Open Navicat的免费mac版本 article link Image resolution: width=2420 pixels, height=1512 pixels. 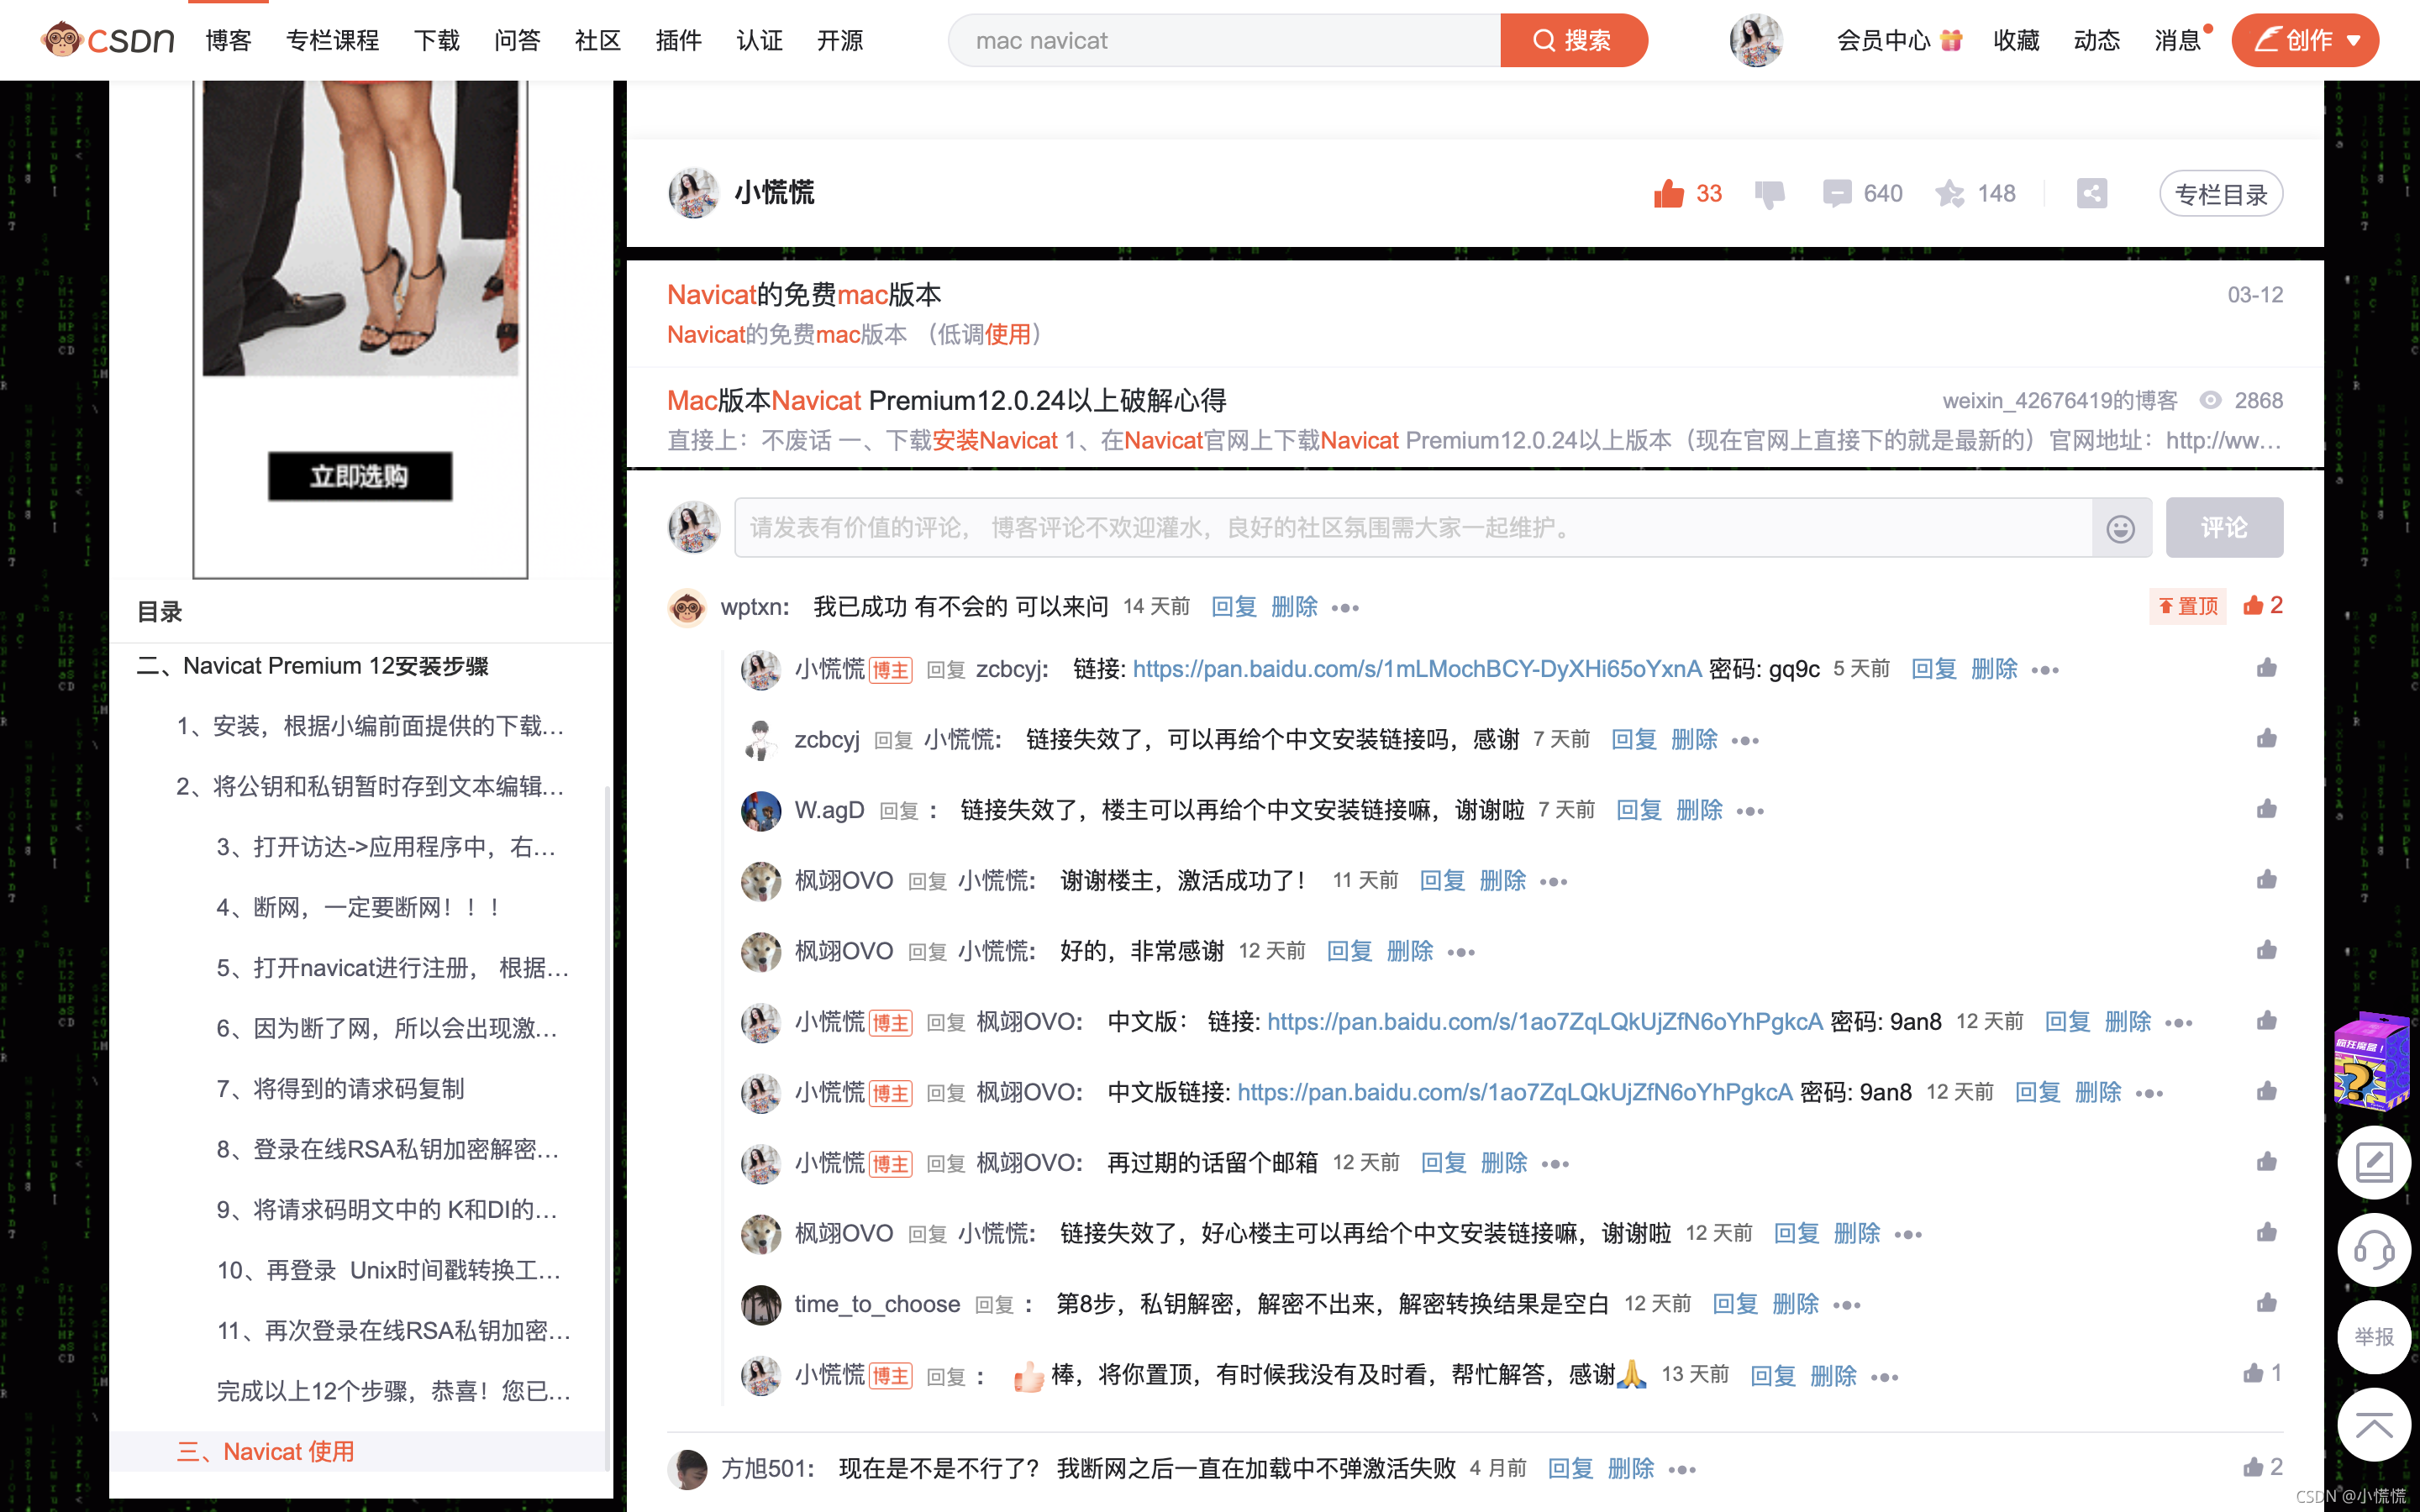(804, 295)
